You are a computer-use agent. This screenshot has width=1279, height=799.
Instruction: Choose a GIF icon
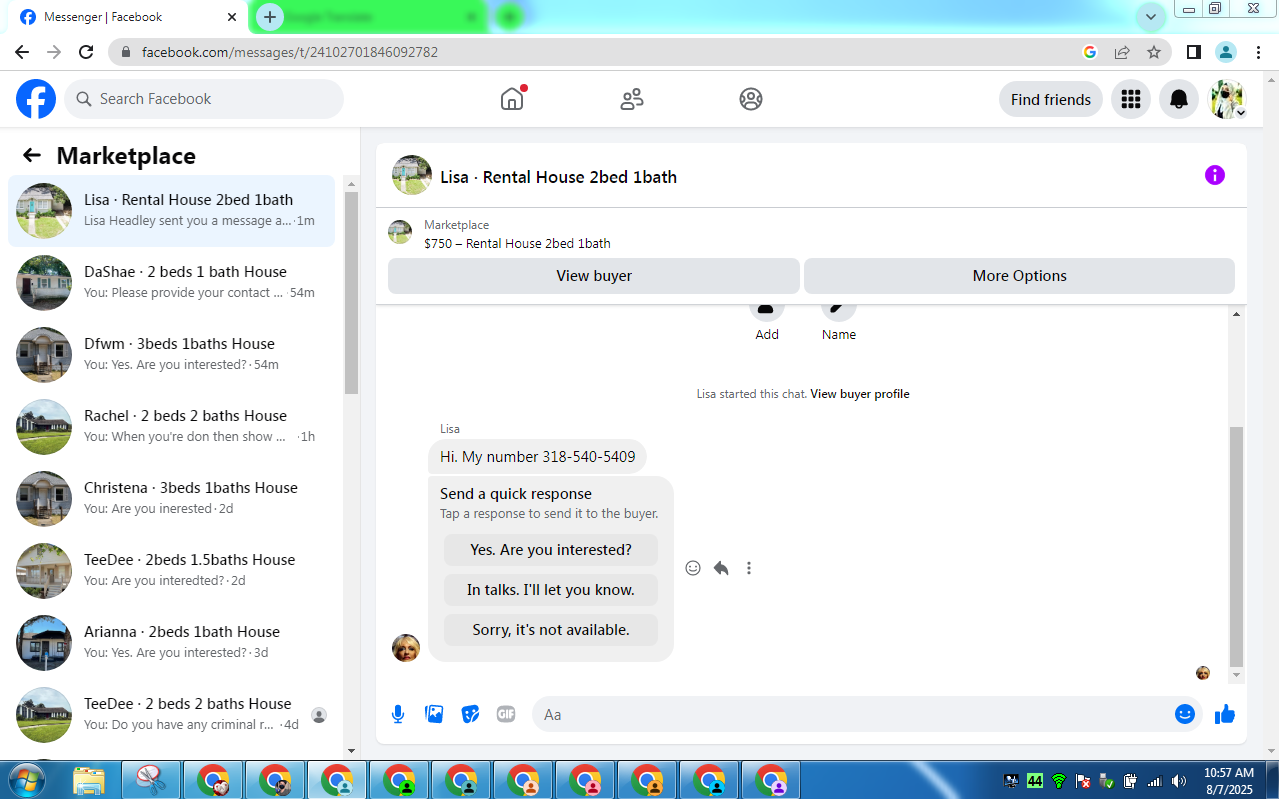click(x=506, y=714)
